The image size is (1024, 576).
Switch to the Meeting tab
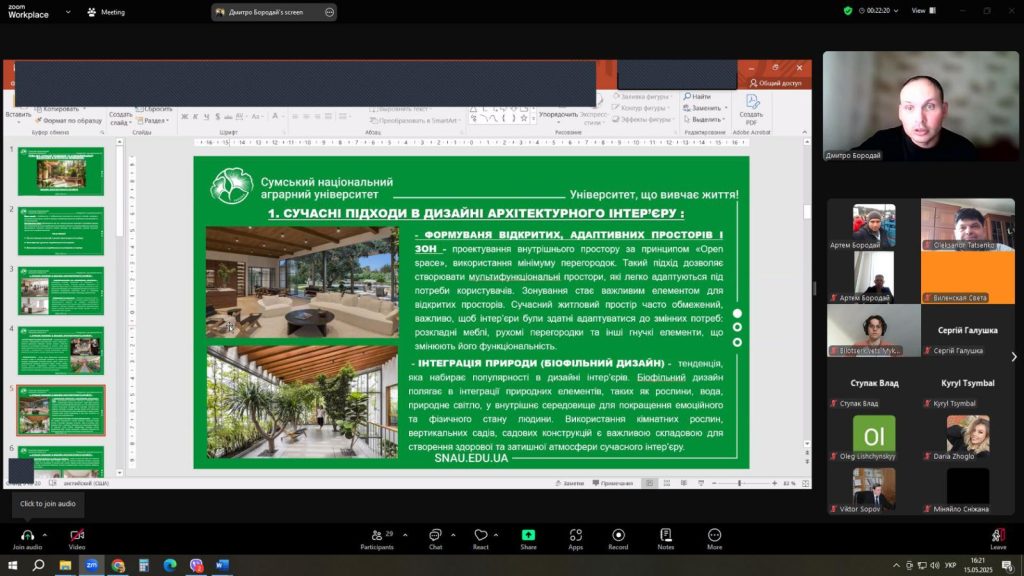[x=106, y=12]
